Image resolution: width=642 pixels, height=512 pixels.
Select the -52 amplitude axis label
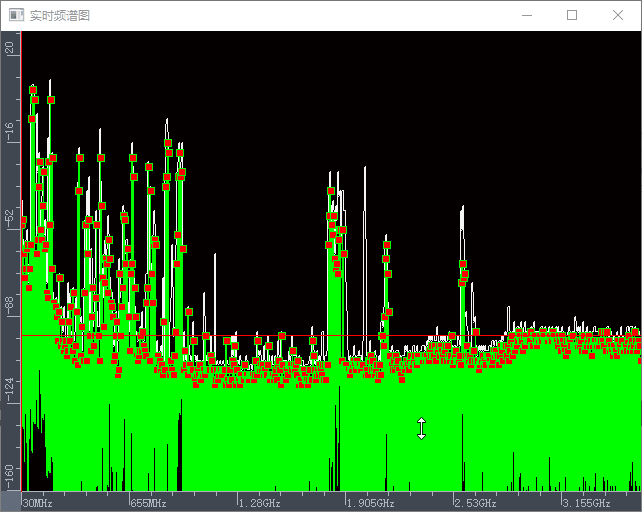click(x=11, y=217)
